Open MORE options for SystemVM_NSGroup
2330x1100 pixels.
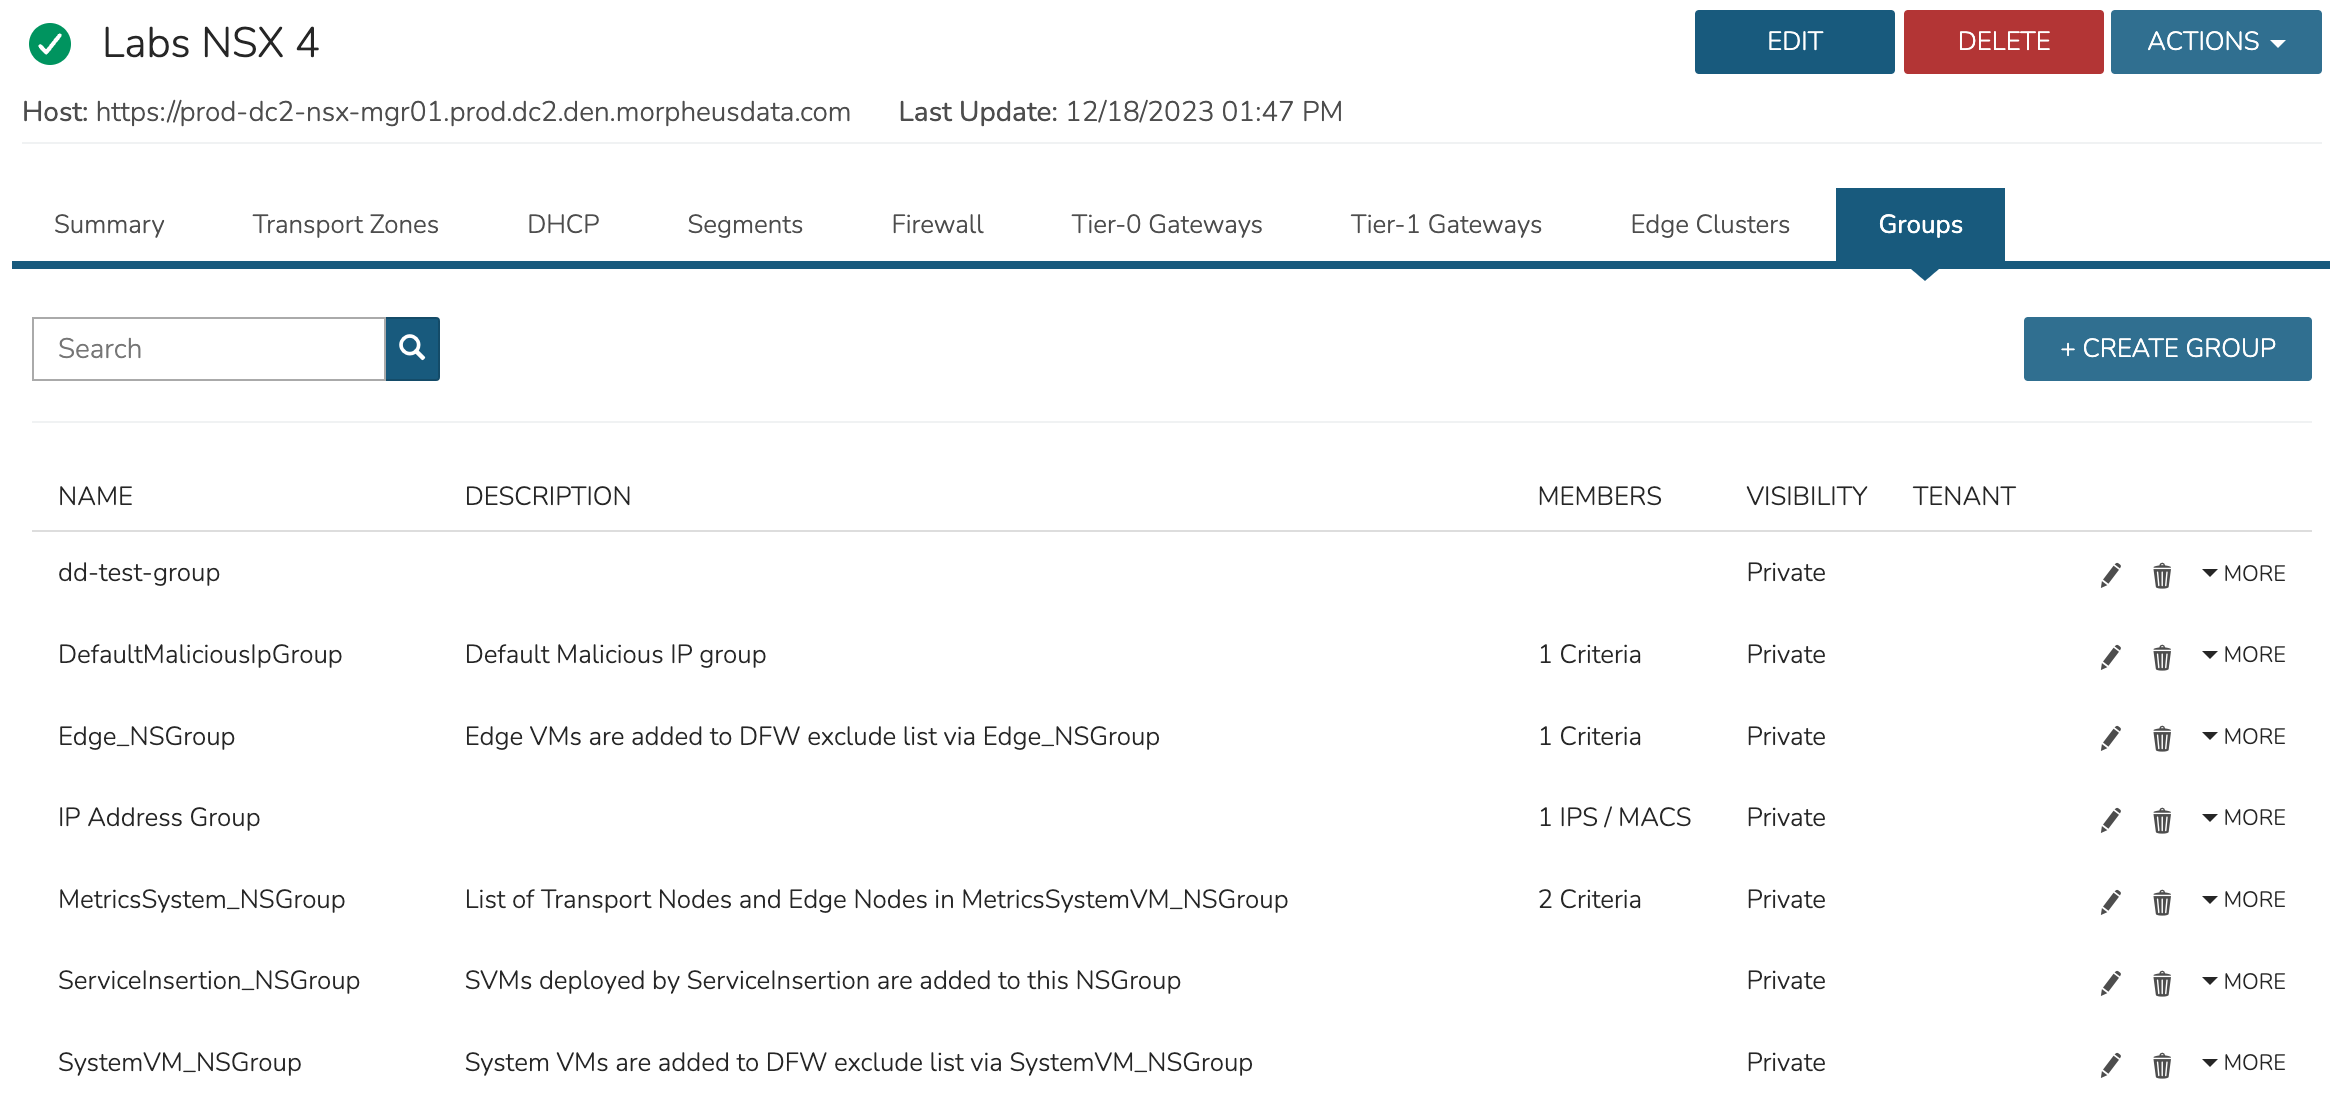coord(2243,1062)
